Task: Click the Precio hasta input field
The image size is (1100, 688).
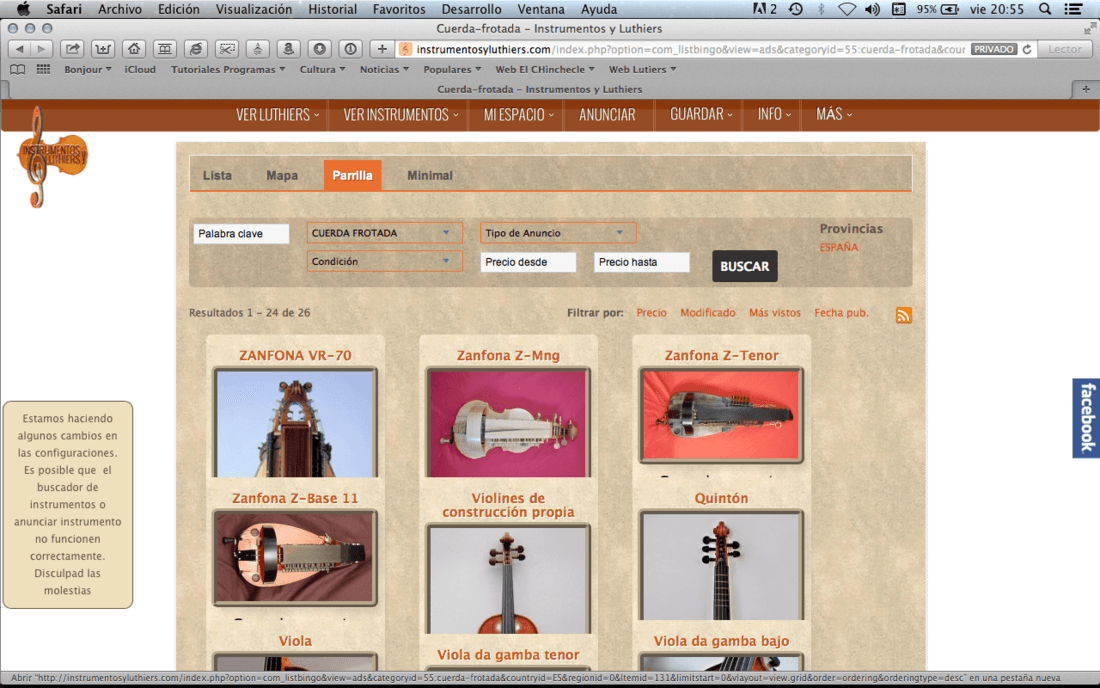Action: pyautogui.click(x=642, y=262)
